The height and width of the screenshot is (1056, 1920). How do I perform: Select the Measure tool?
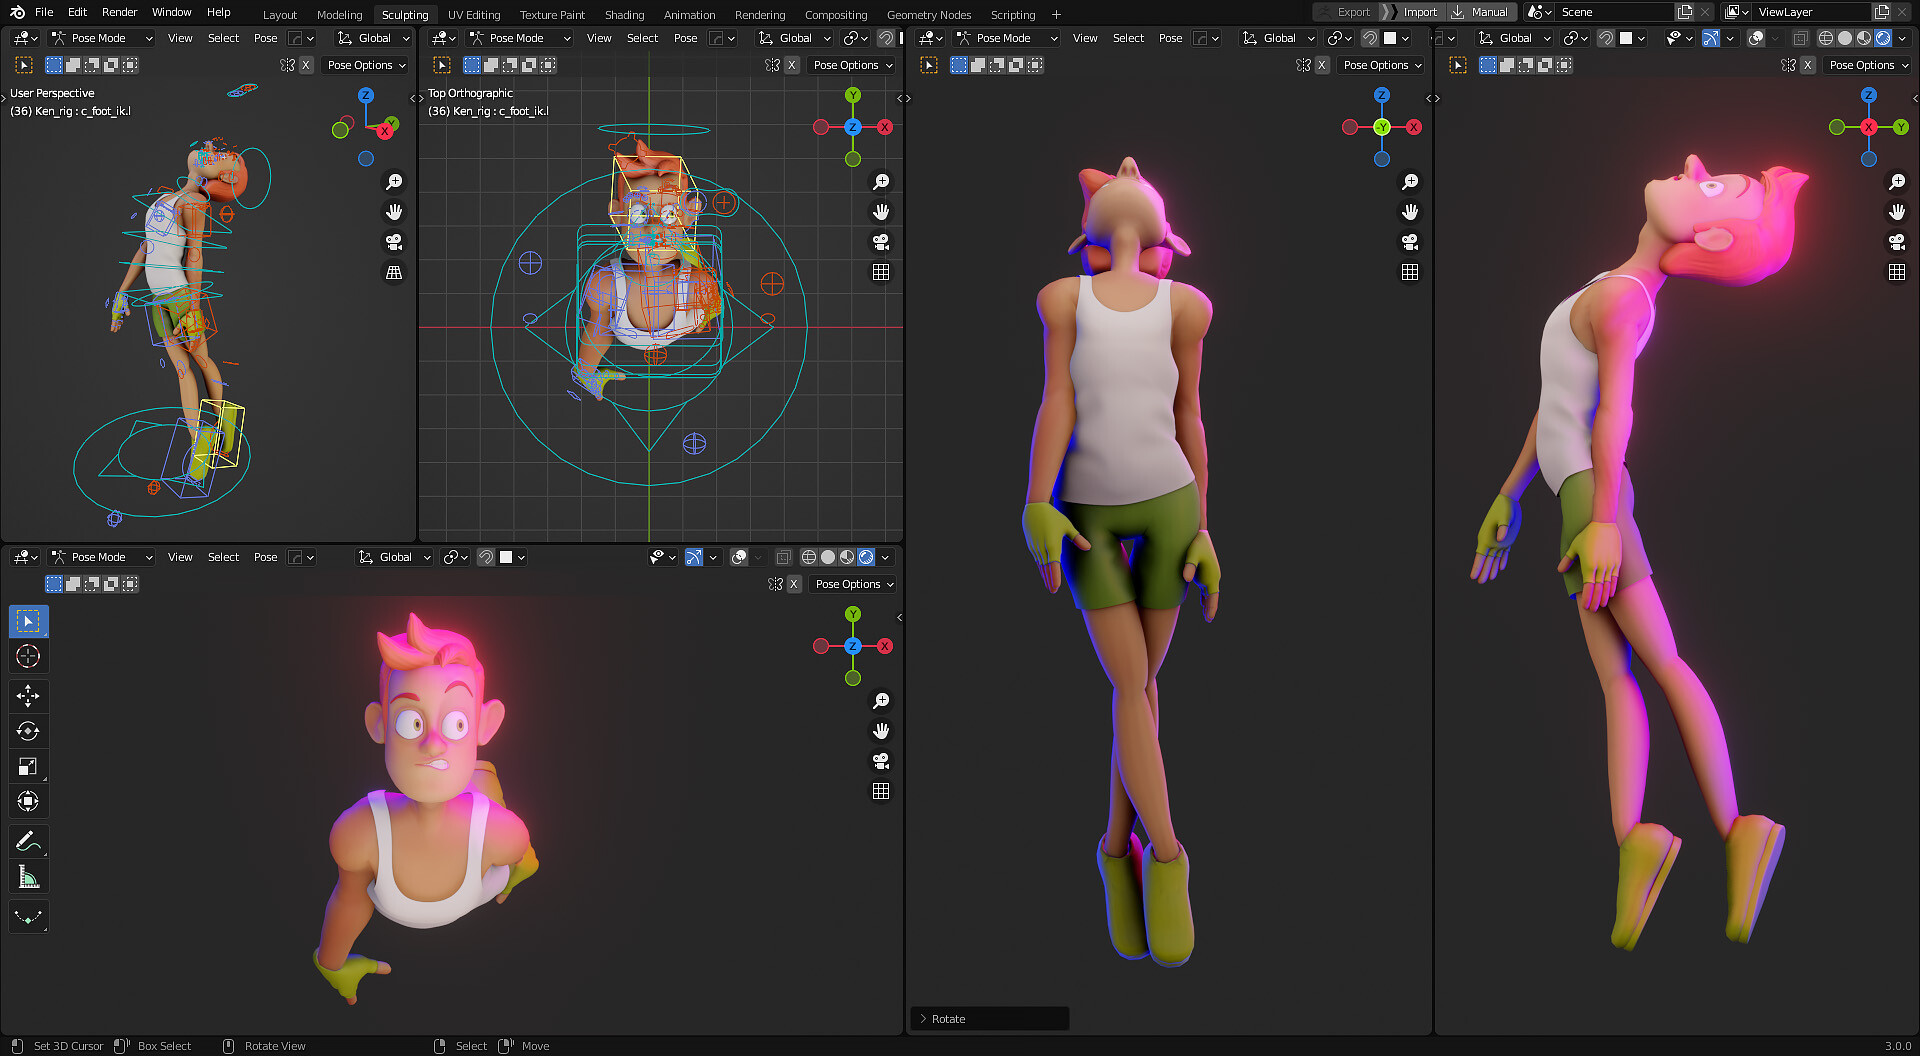point(28,876)
